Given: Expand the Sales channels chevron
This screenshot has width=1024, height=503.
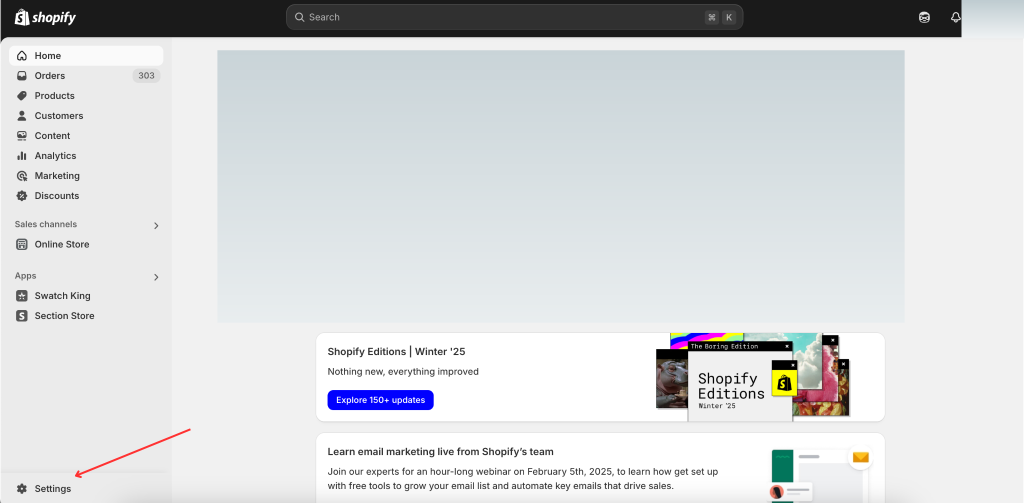Looking at the screenshot, I should (156, 225).
